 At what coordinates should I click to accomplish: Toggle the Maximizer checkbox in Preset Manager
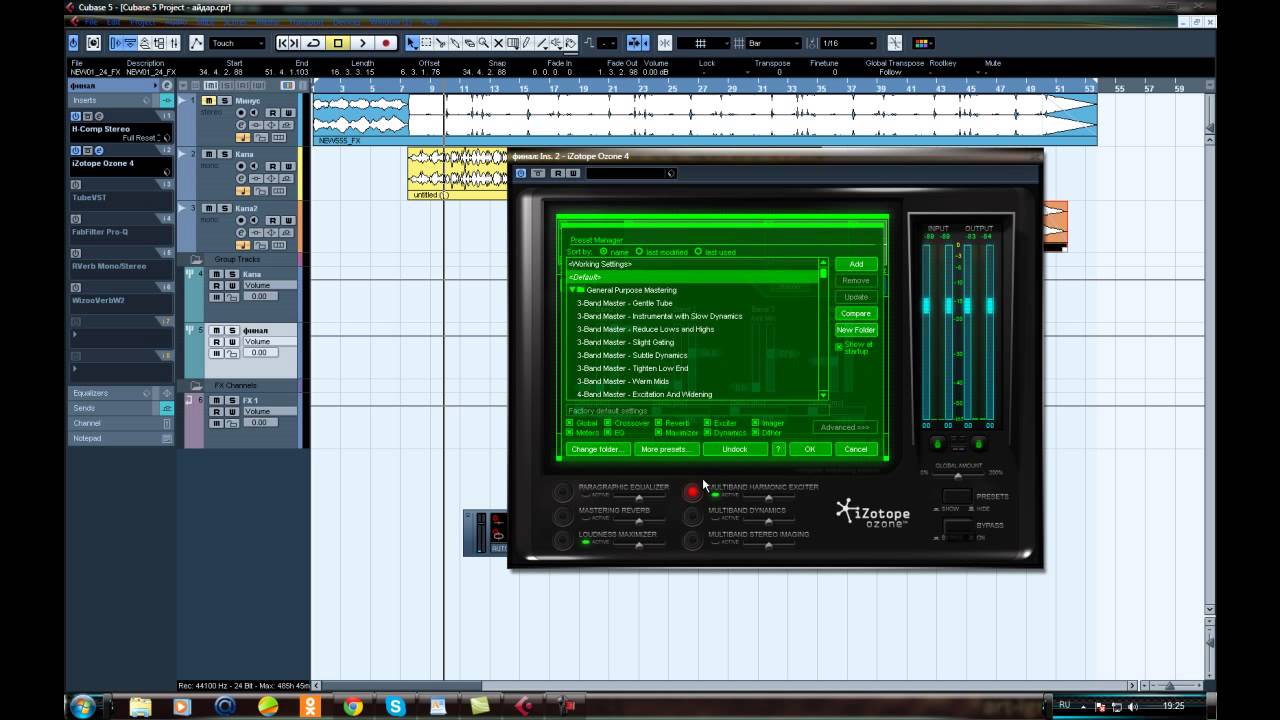658,432
